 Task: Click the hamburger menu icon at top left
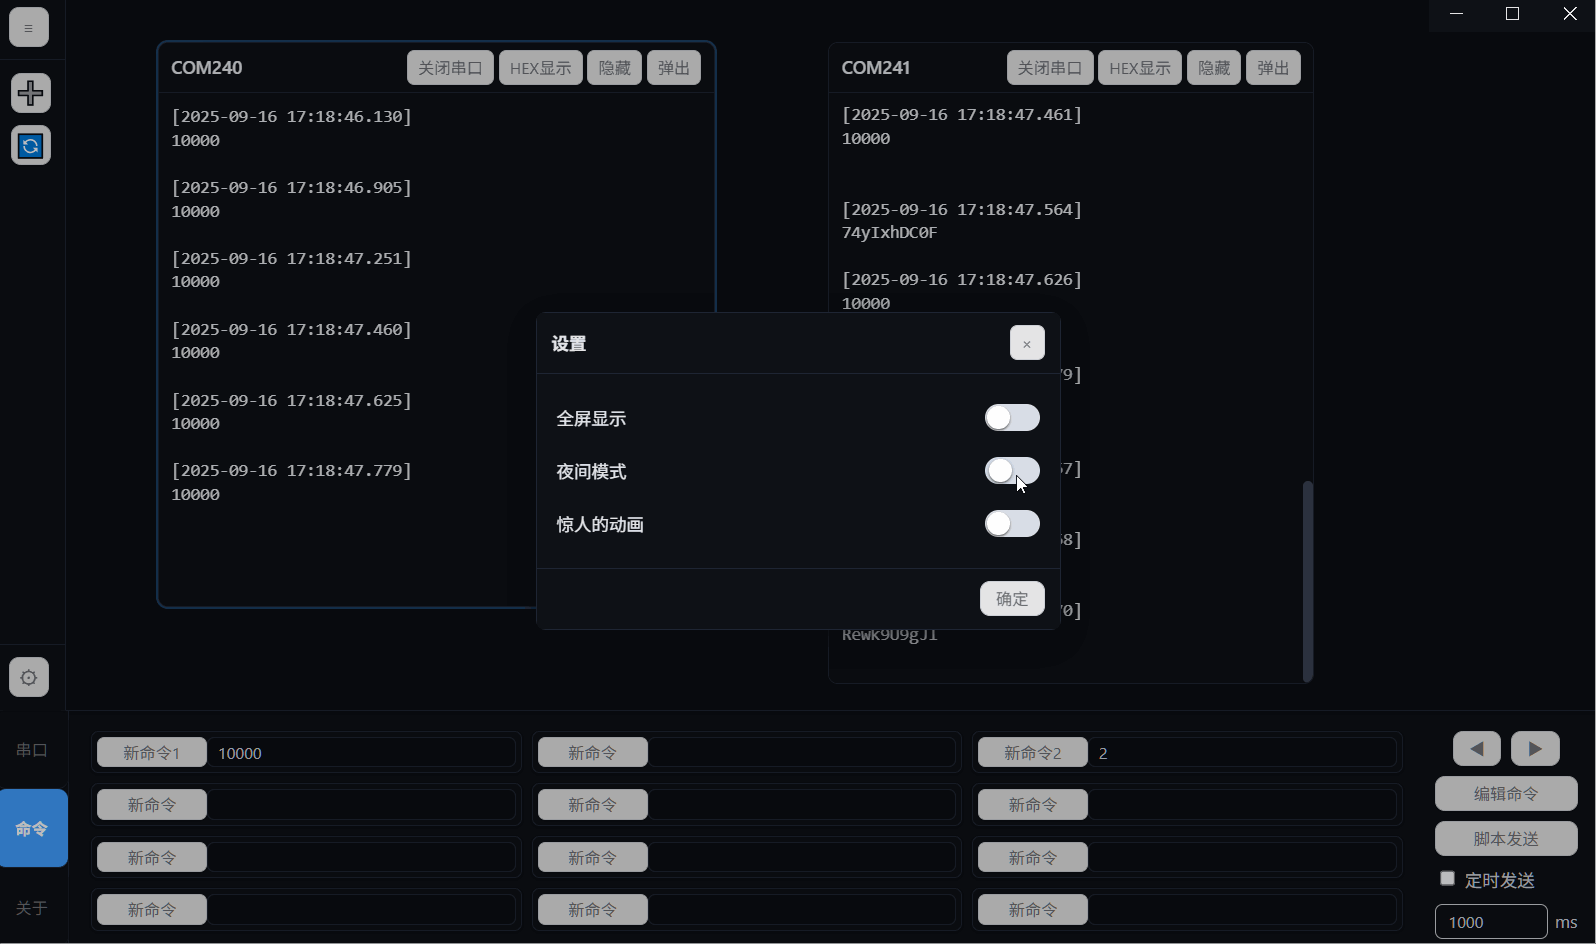tap(29, 28)
